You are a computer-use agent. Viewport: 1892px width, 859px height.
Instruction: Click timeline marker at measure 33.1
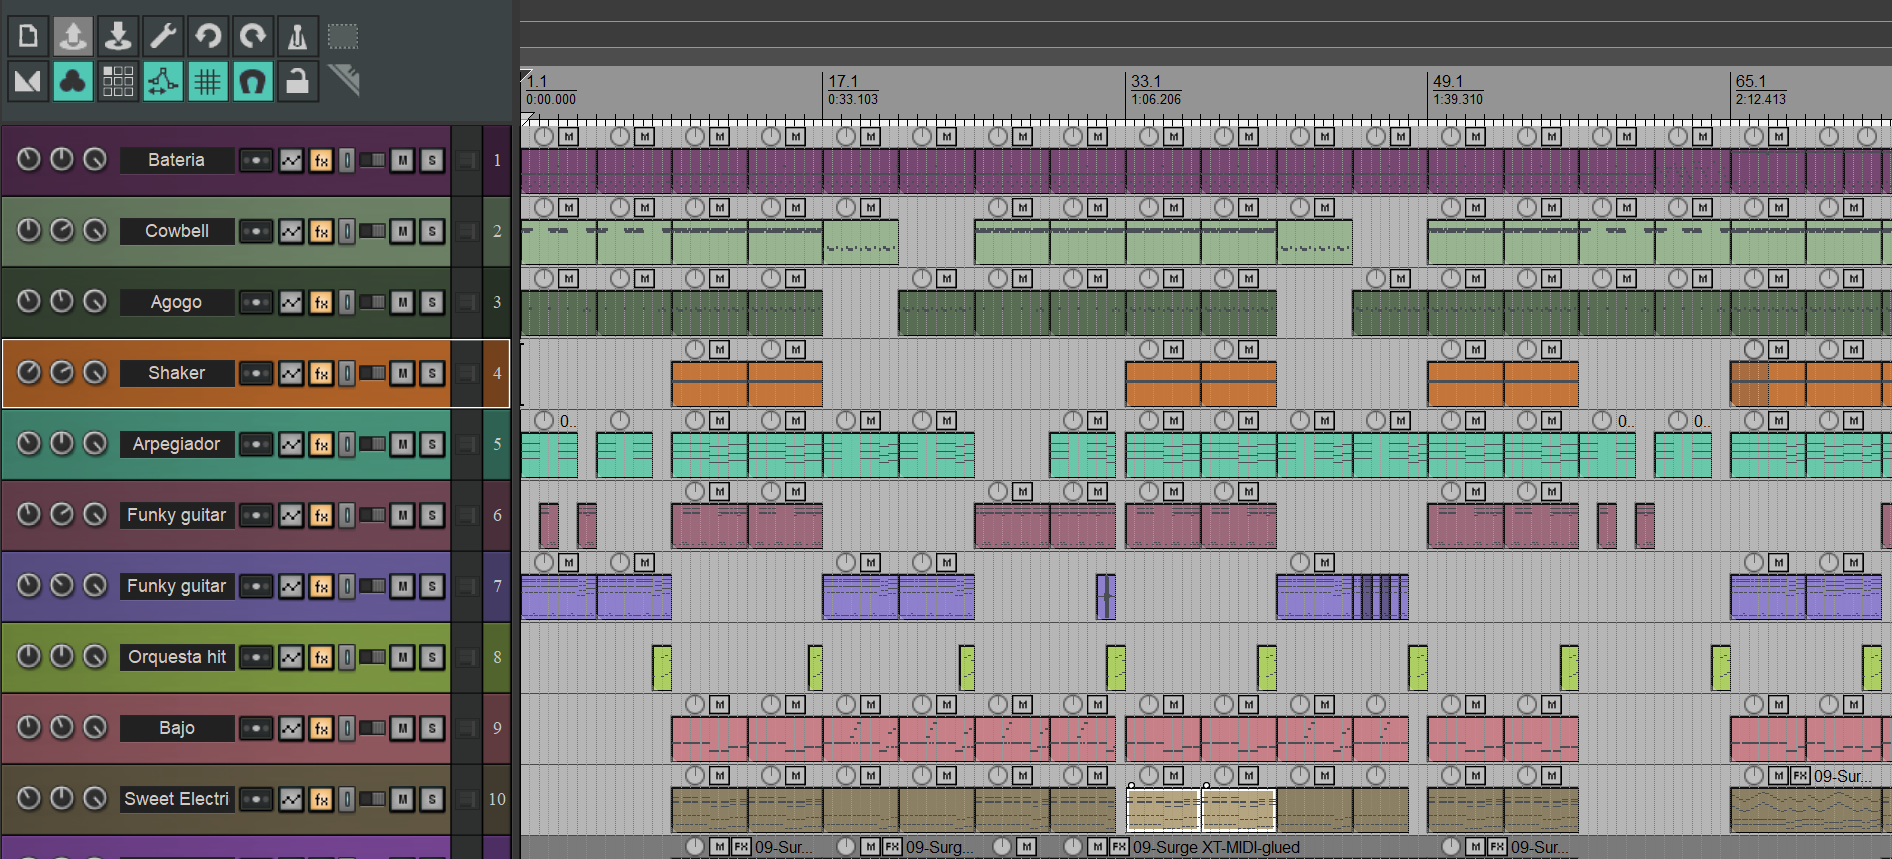click(x=1146, y=81)
